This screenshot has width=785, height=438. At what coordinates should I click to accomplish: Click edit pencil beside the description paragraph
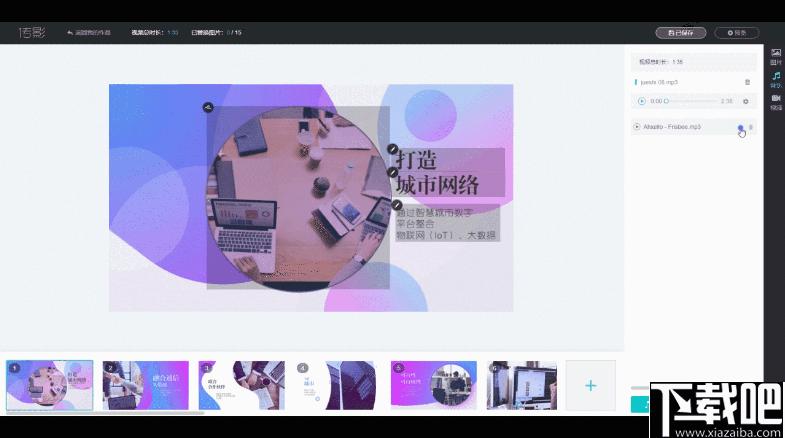click(x=397, y=204)
